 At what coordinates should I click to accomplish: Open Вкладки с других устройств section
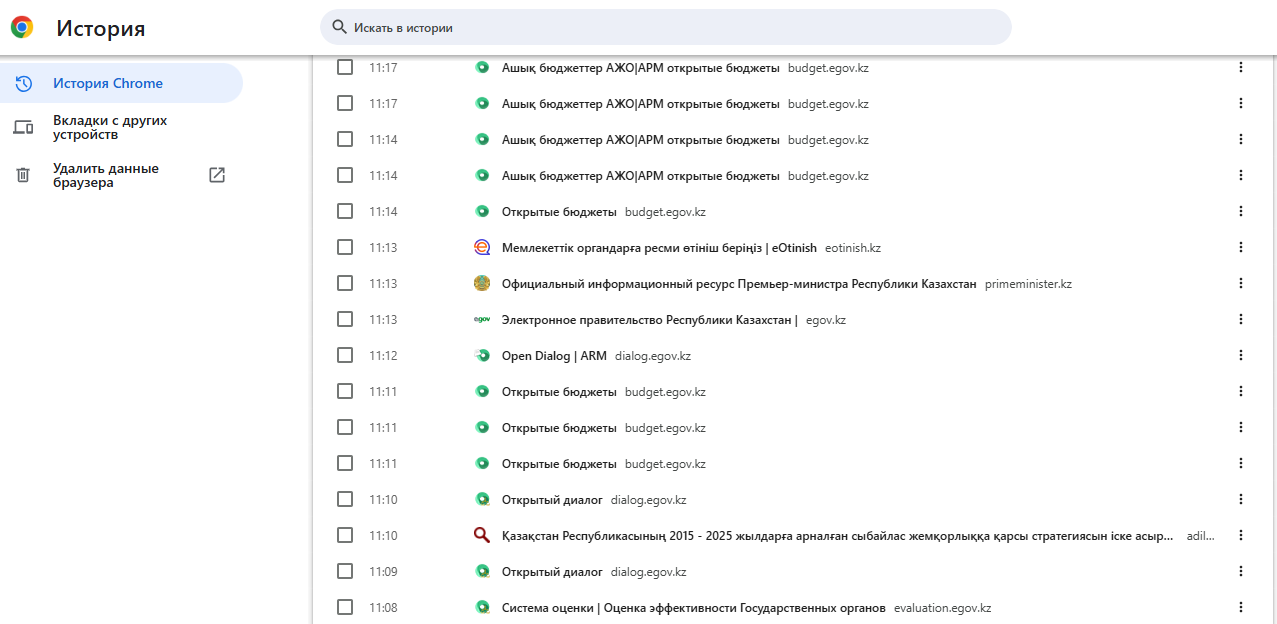[x=110, y=127]
